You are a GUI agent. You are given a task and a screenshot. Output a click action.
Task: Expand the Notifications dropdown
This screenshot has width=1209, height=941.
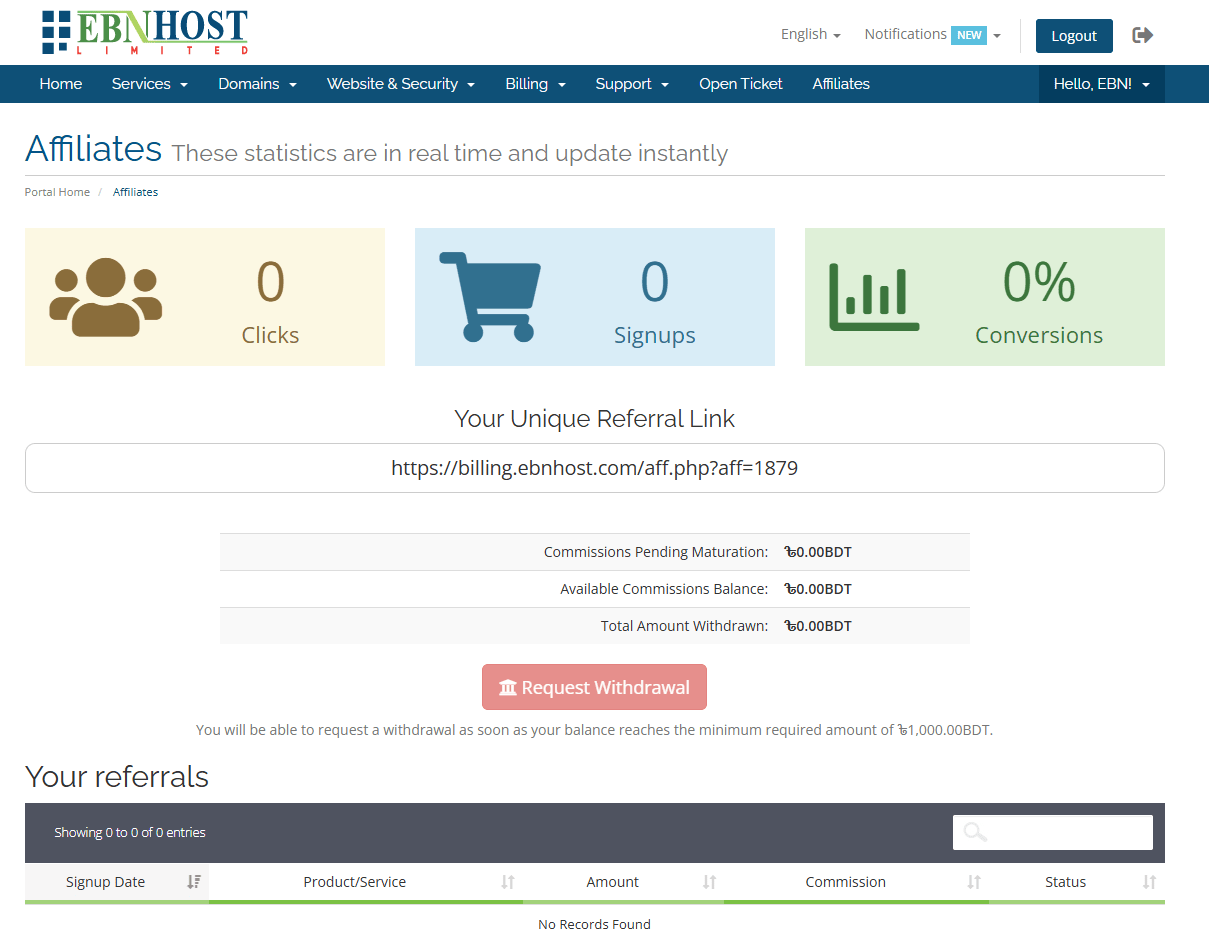[932, 34]
